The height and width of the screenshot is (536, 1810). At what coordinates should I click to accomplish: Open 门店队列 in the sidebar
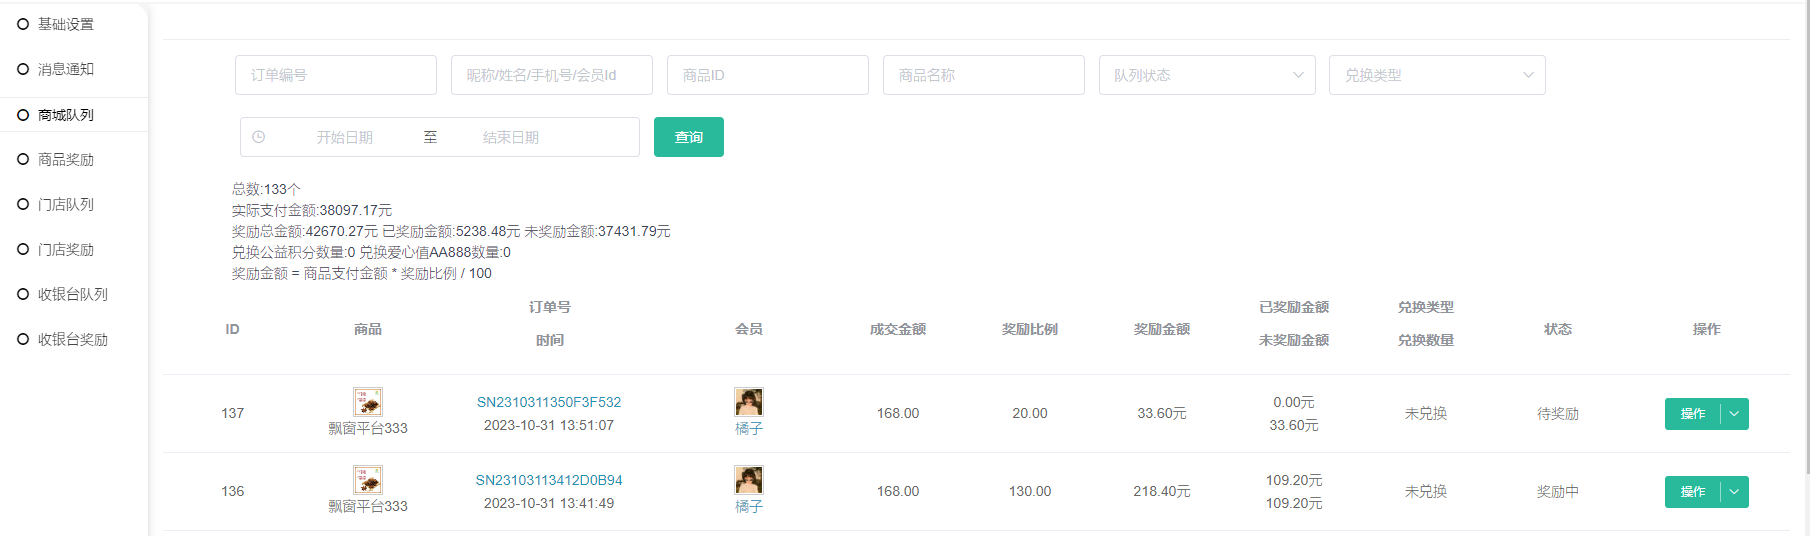[x=66, y=205]
